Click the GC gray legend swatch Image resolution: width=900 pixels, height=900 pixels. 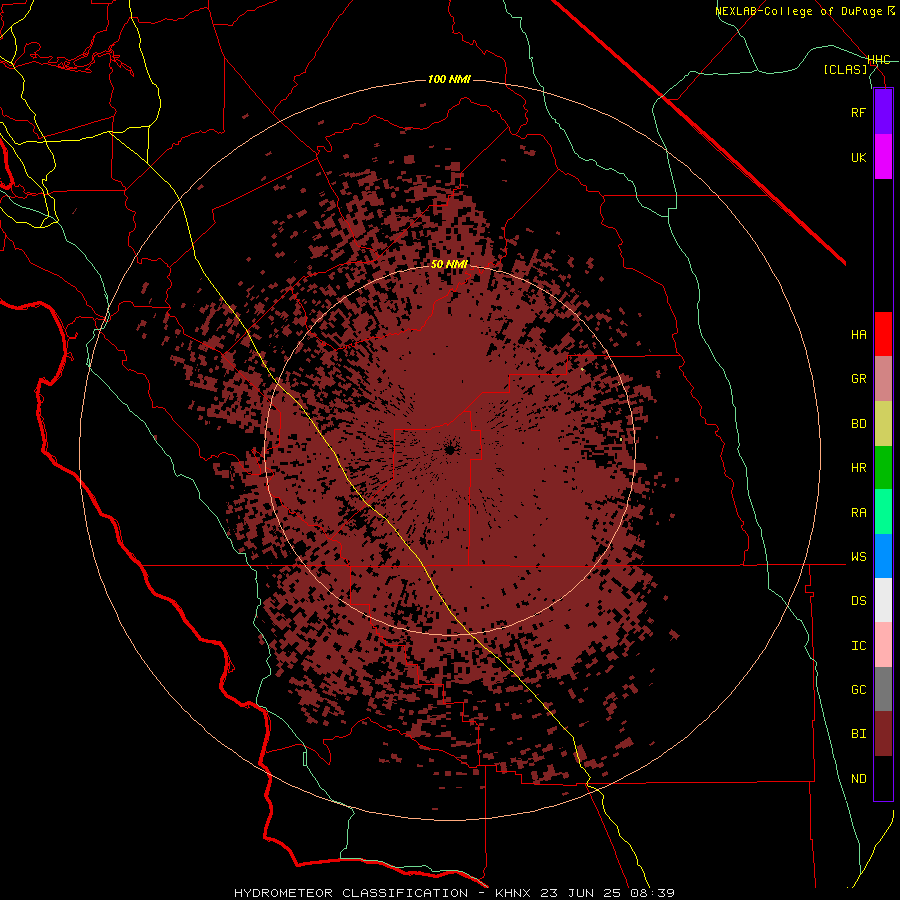pos(883,689)
